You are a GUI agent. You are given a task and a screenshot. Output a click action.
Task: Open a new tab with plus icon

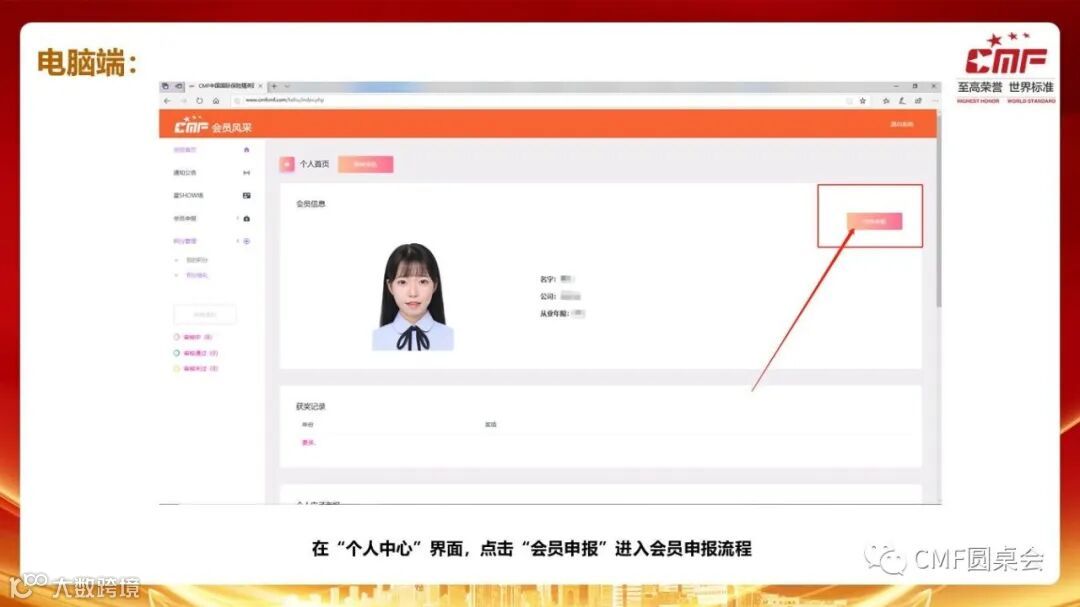pyautogui.click(x=274, y=86)
